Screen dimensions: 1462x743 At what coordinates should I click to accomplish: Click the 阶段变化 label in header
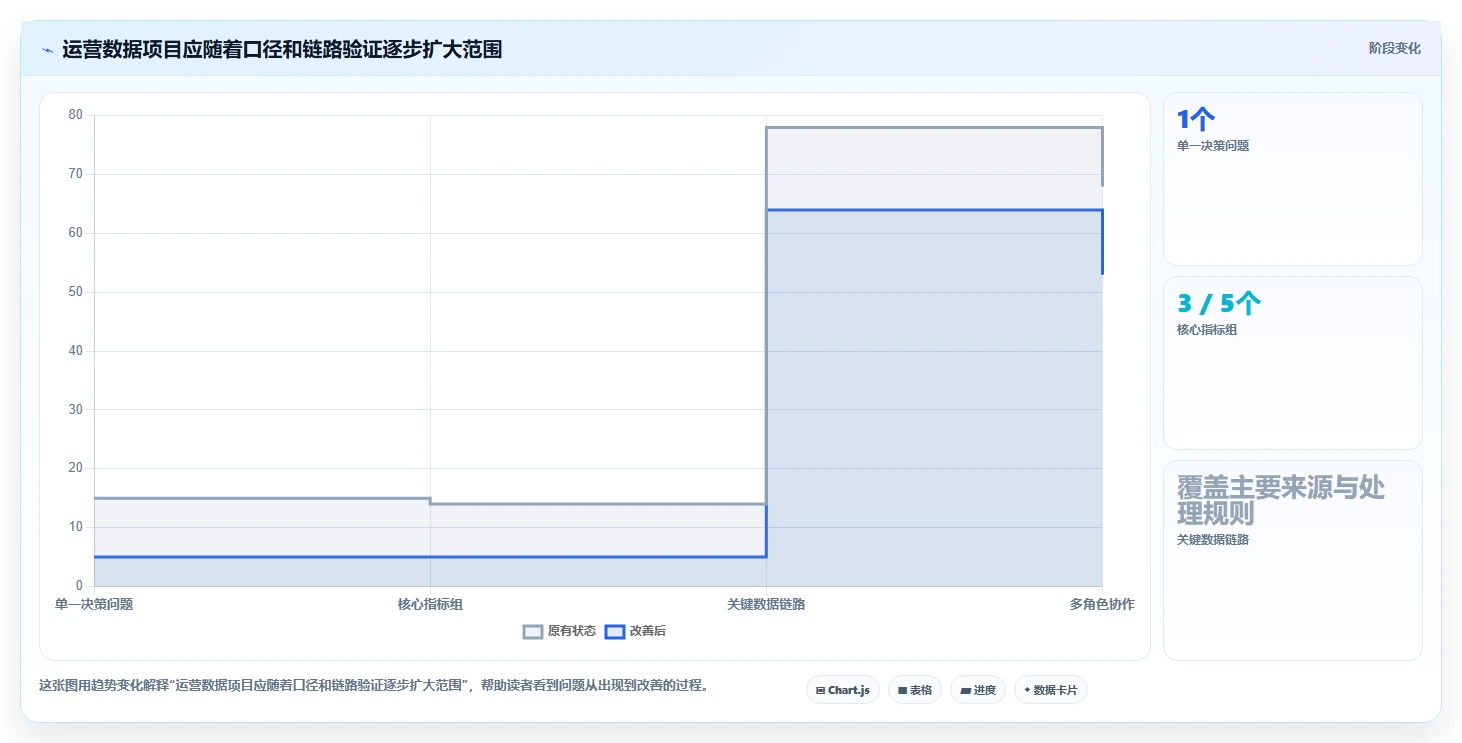1394,48
